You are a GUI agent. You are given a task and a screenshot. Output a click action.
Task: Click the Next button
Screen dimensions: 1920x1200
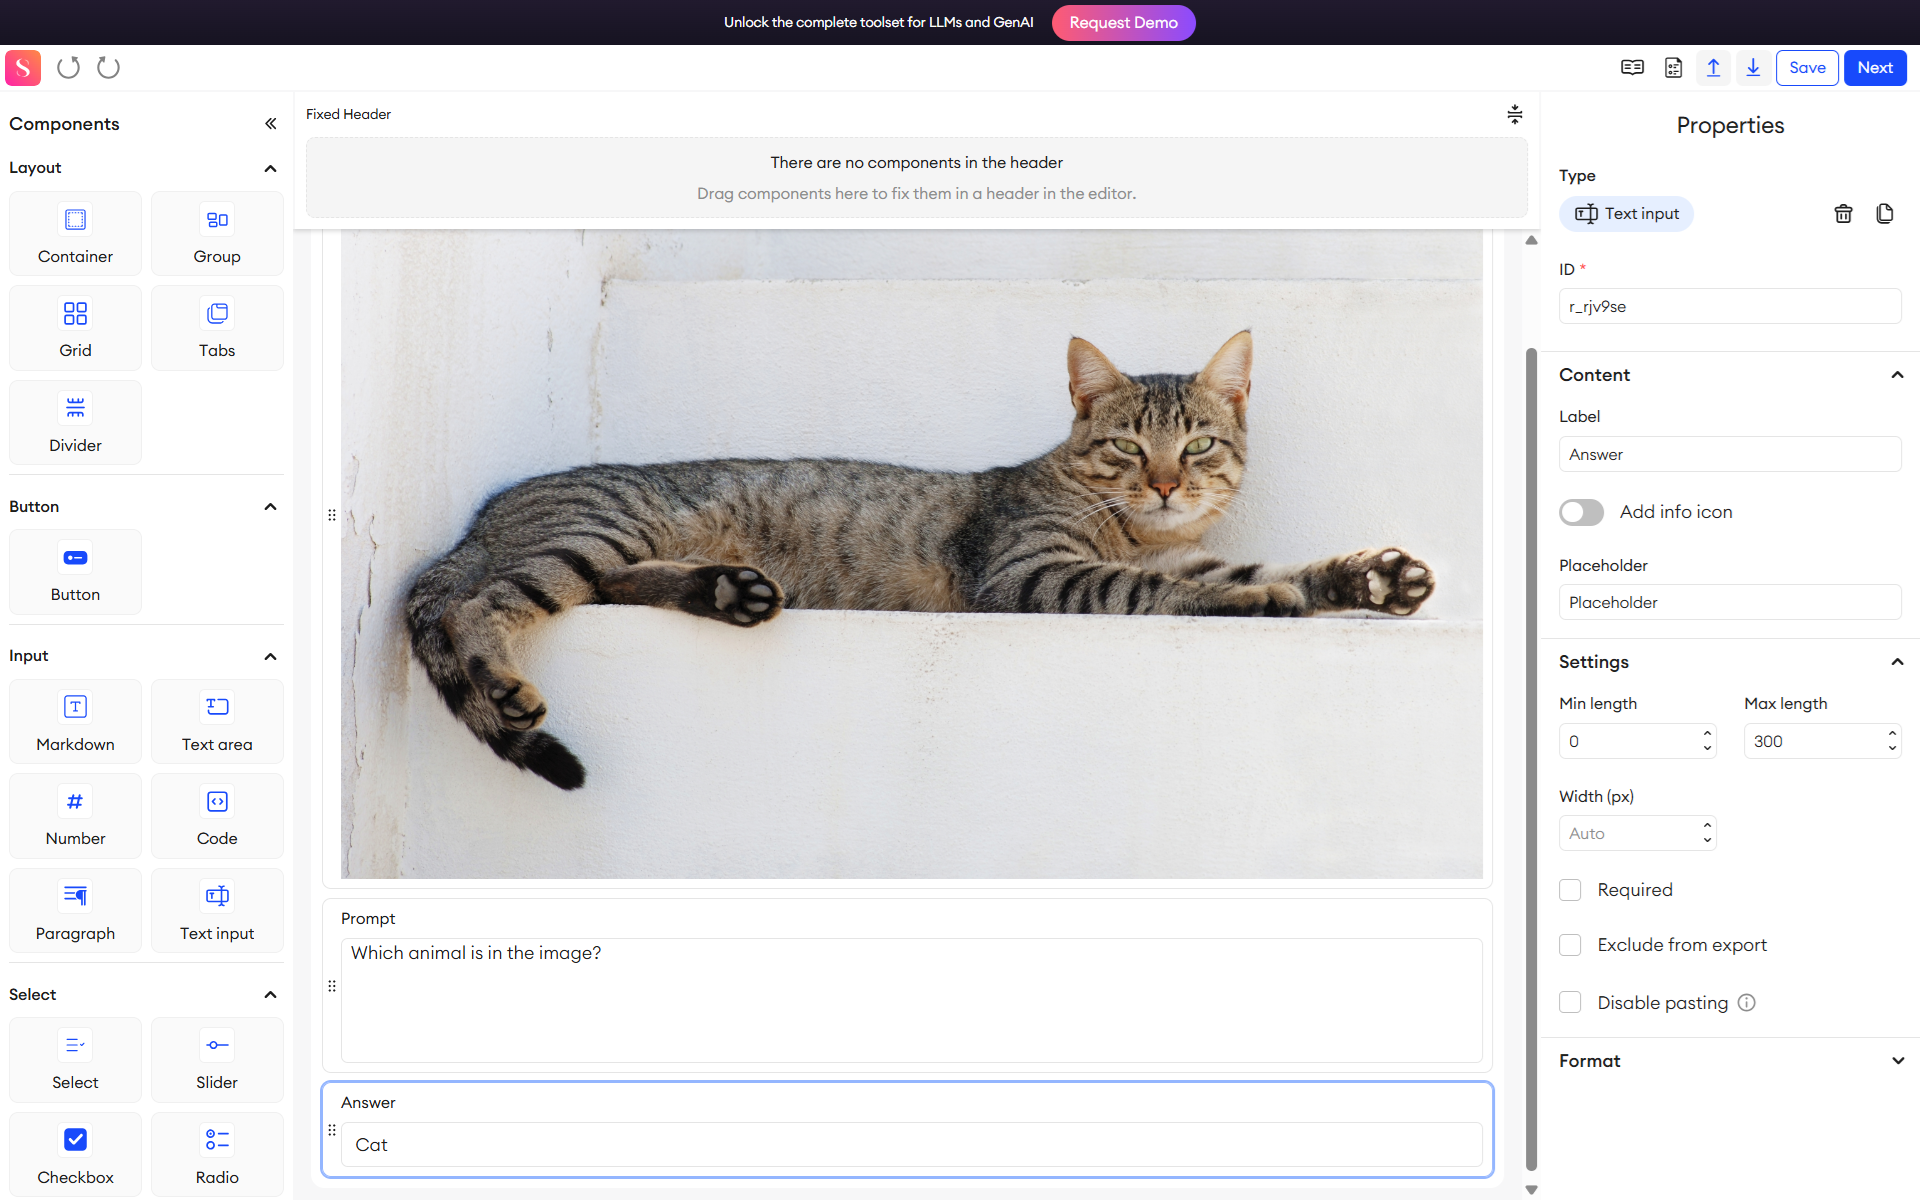click(1875, 68)
